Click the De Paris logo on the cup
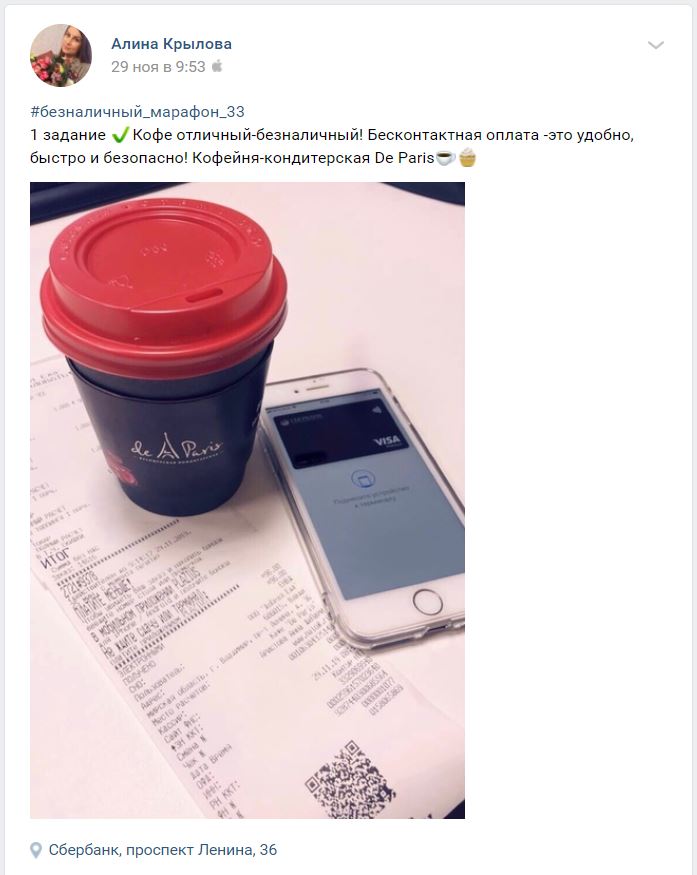This screenshot has width=697, height=875. tap(177, 449)
